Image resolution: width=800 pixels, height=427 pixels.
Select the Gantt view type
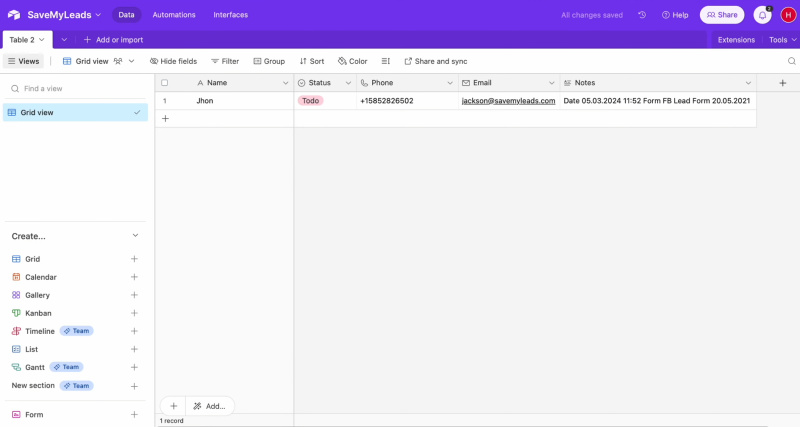coord(35,367)
